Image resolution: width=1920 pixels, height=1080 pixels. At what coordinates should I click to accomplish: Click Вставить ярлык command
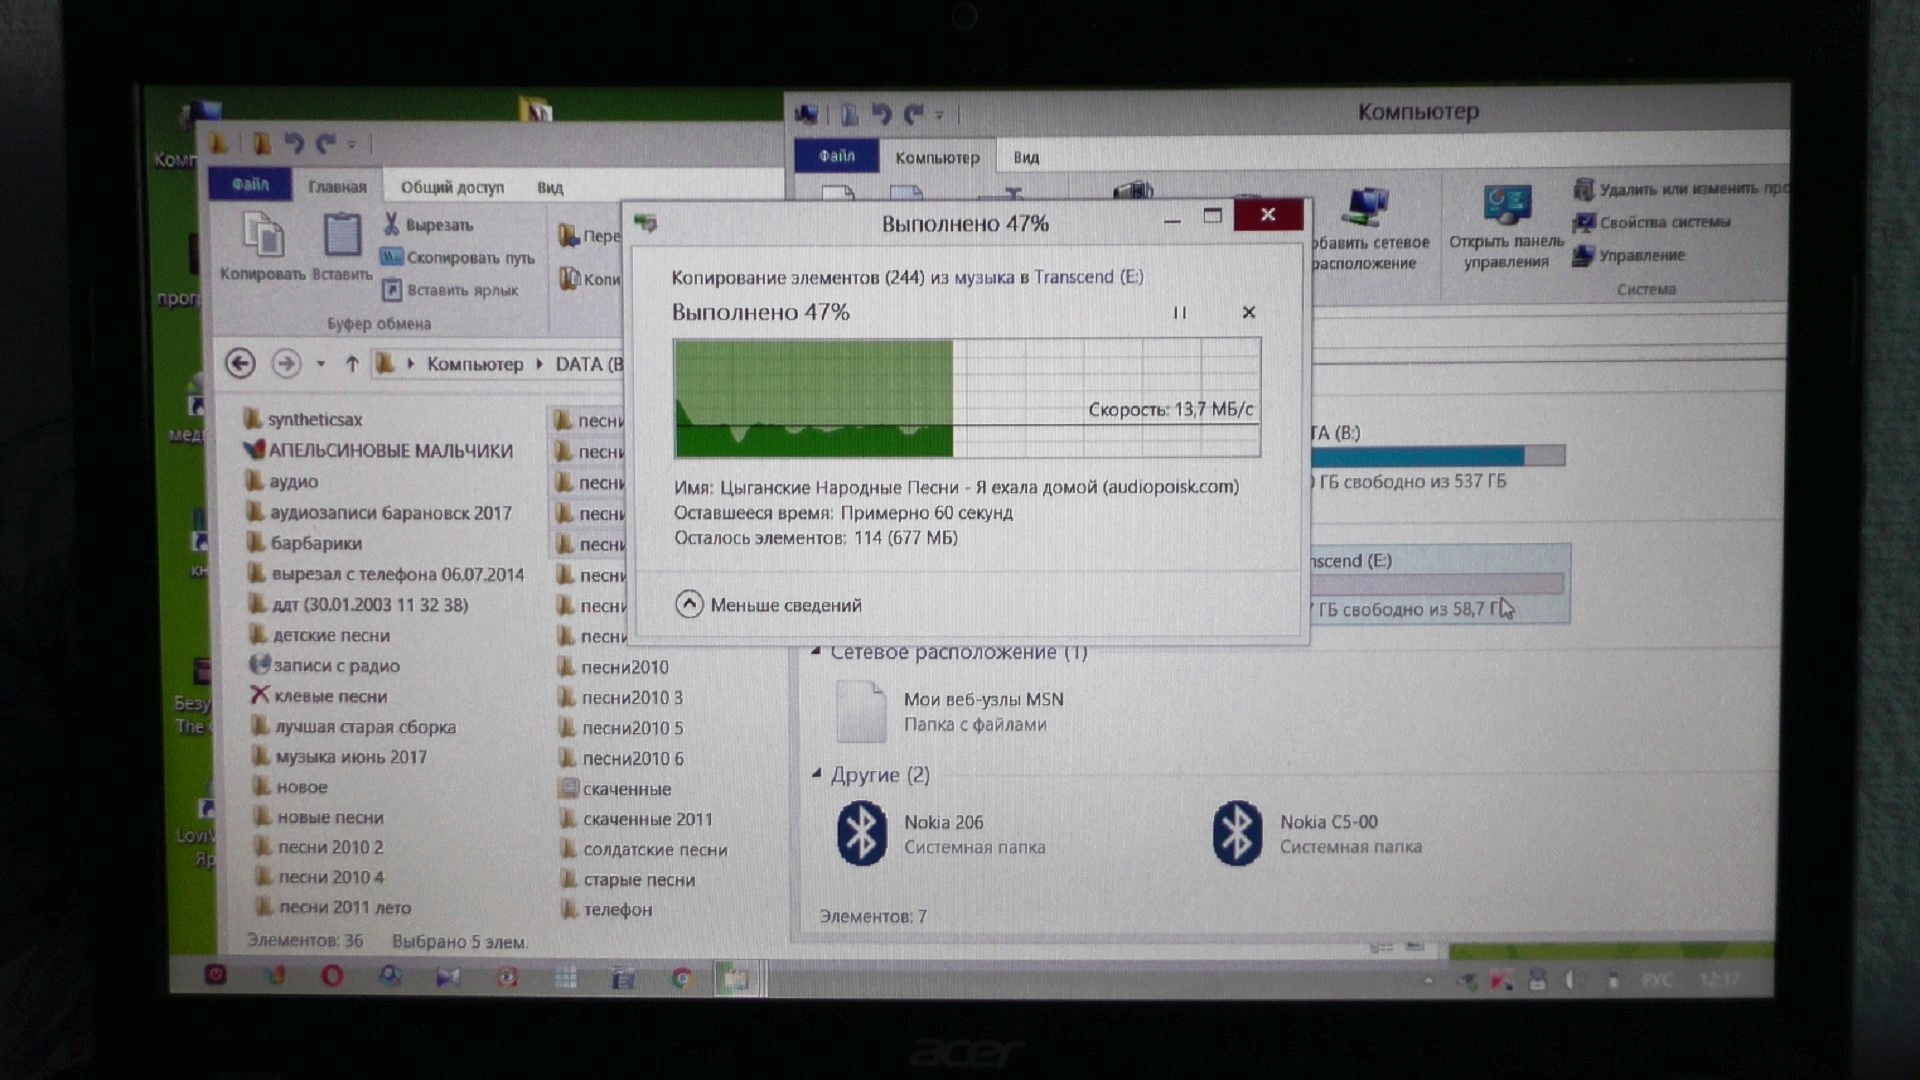pos(450,290)
